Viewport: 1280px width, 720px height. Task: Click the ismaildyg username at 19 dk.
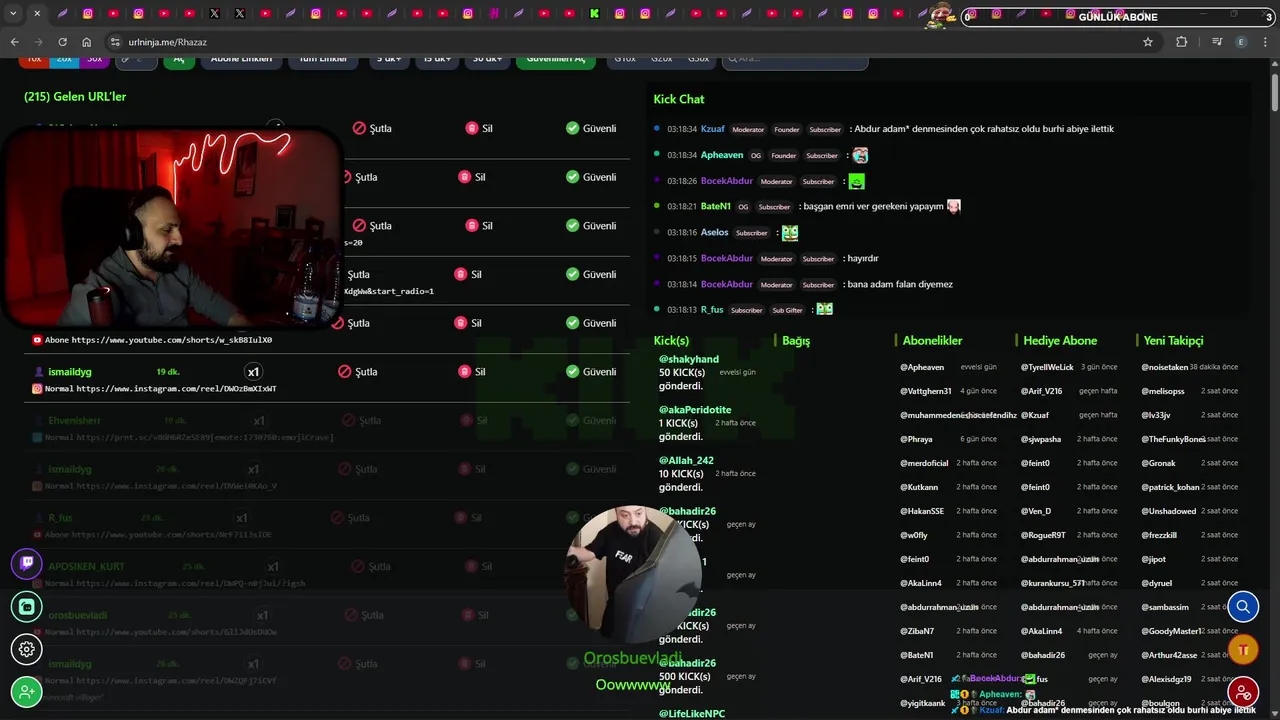pyautogui.click(x=70, y=371)
